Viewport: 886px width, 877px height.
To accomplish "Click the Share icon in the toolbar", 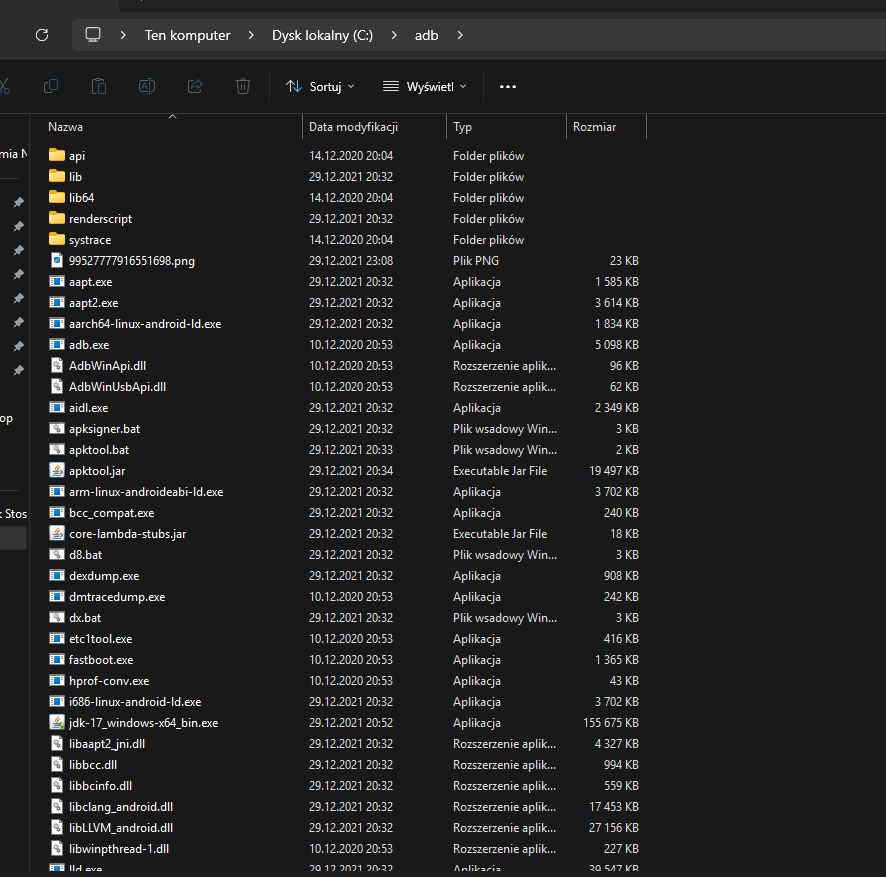I will [x=195, y=87].
